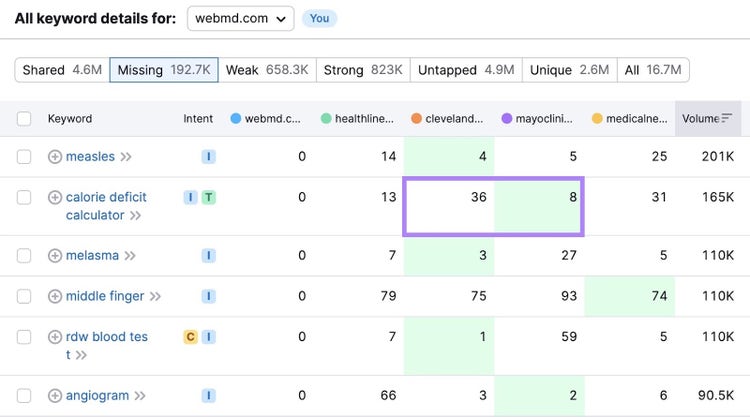Image resolution: width=750 pixels, height=417 pixels.
Task: Check the middle finger row checkbox
Action: 24,296
